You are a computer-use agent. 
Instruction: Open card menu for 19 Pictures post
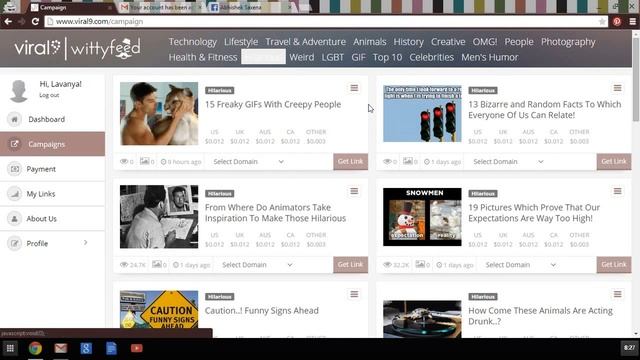(x=617, y=191)
